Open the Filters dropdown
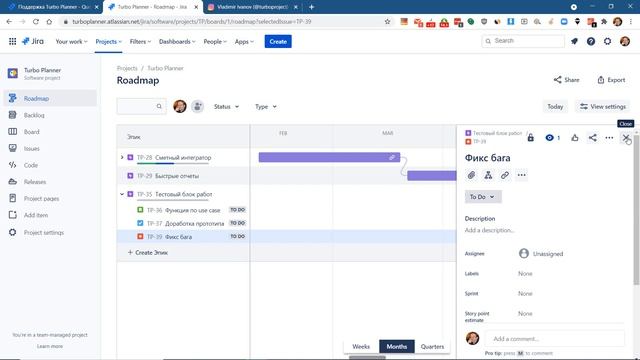Screen dimensions: 640x360 click(x=140, y=42)
